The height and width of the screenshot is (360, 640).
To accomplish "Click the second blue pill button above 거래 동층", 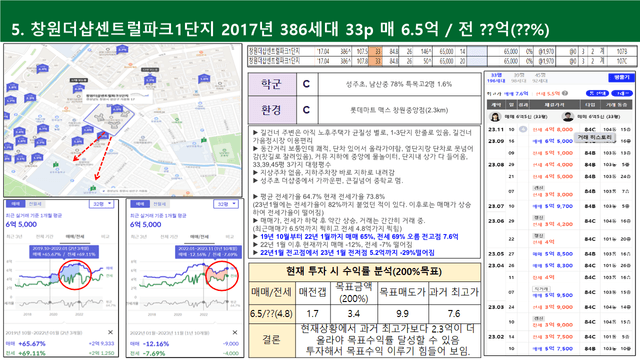I will click(622, 93).
